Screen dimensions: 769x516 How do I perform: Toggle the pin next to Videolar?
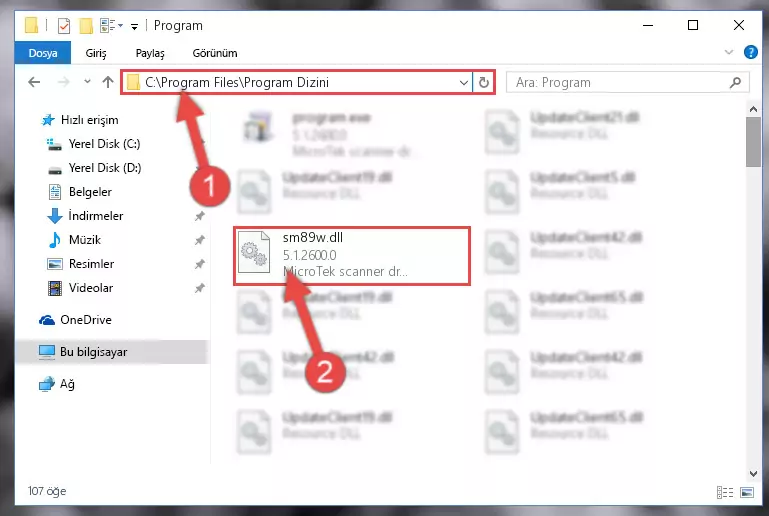point(200,288)
